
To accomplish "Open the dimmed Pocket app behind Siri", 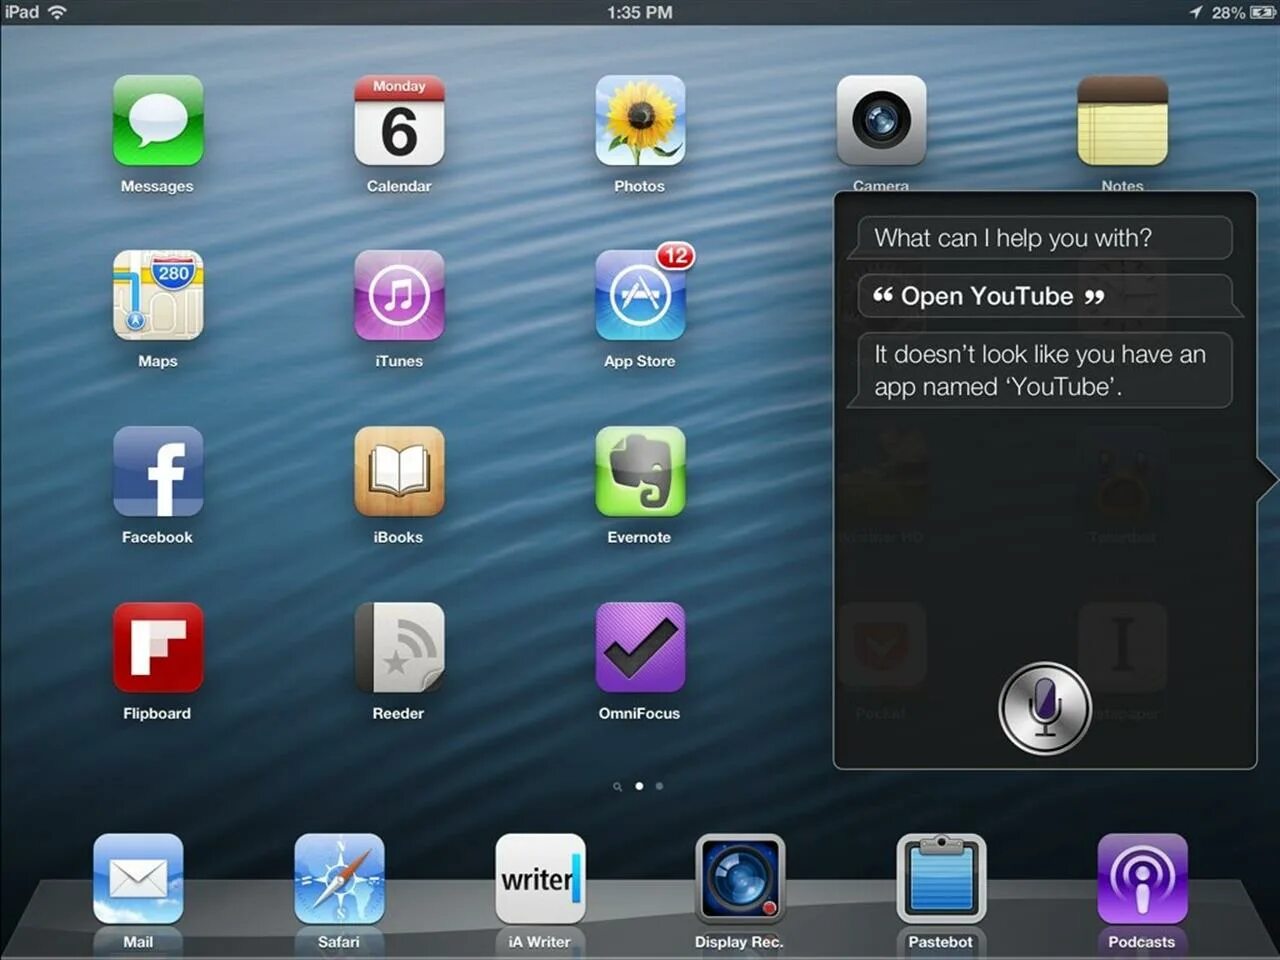I will [881, 648].
